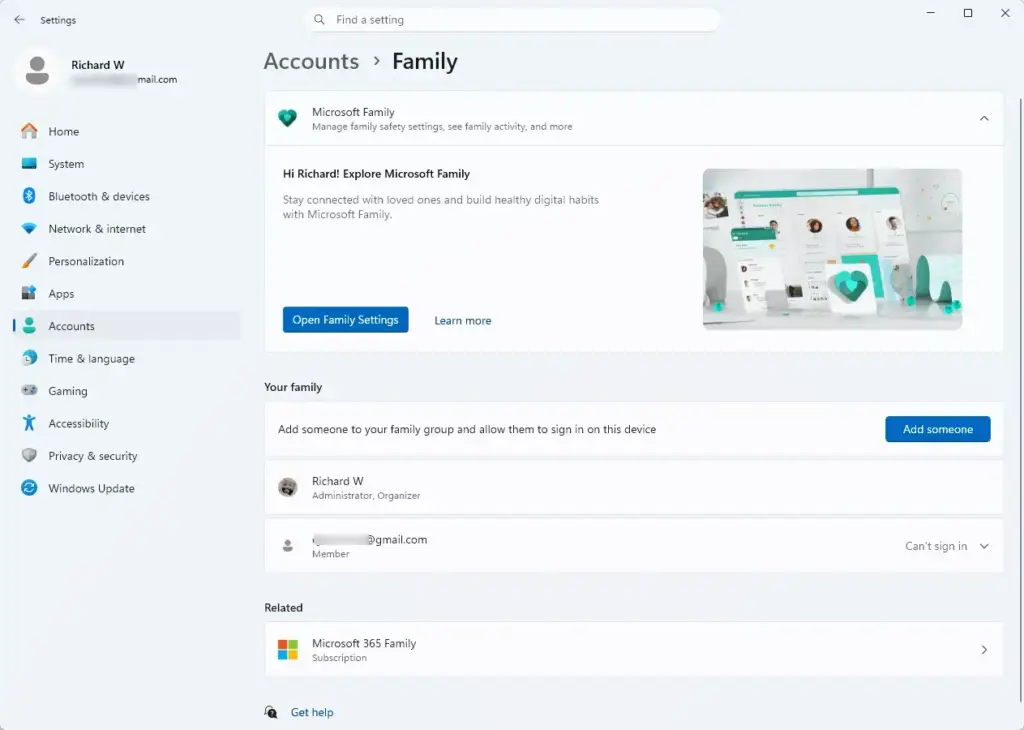
Task: Click the Accounts person icon
Action: (x=29, y=326)
